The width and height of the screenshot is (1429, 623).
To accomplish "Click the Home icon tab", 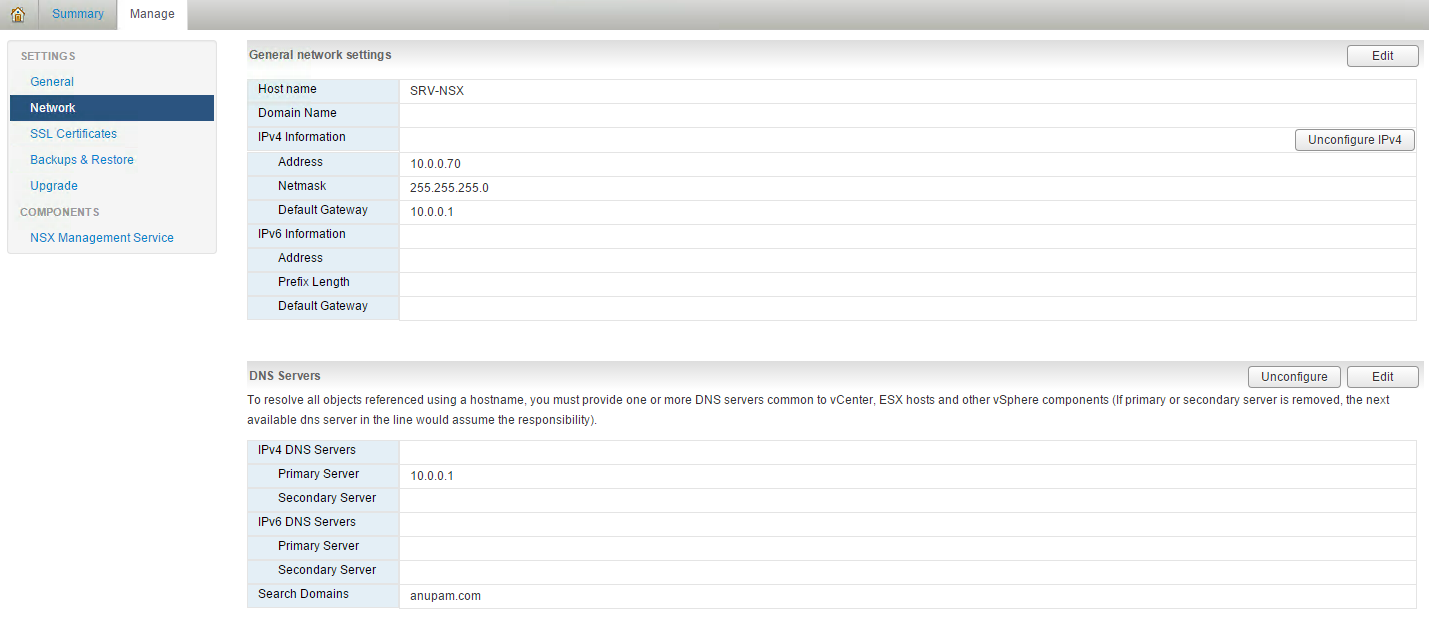I will (x=17, y=14).
